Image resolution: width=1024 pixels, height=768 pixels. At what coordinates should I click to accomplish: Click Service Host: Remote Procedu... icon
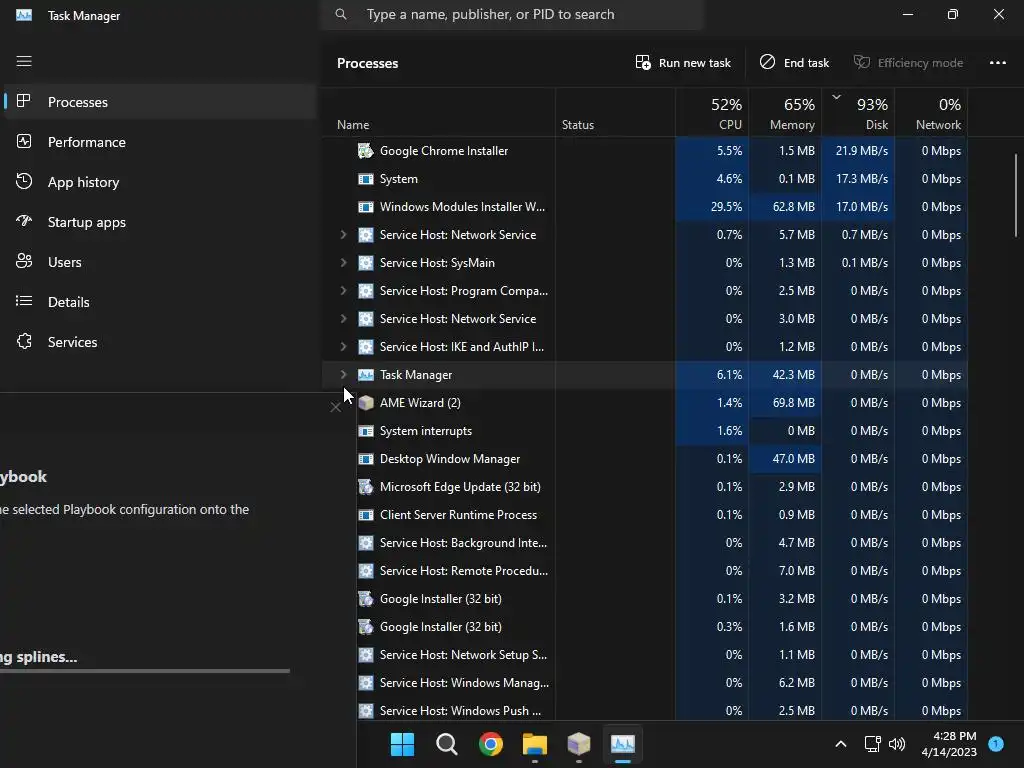[x=366, y=571]
